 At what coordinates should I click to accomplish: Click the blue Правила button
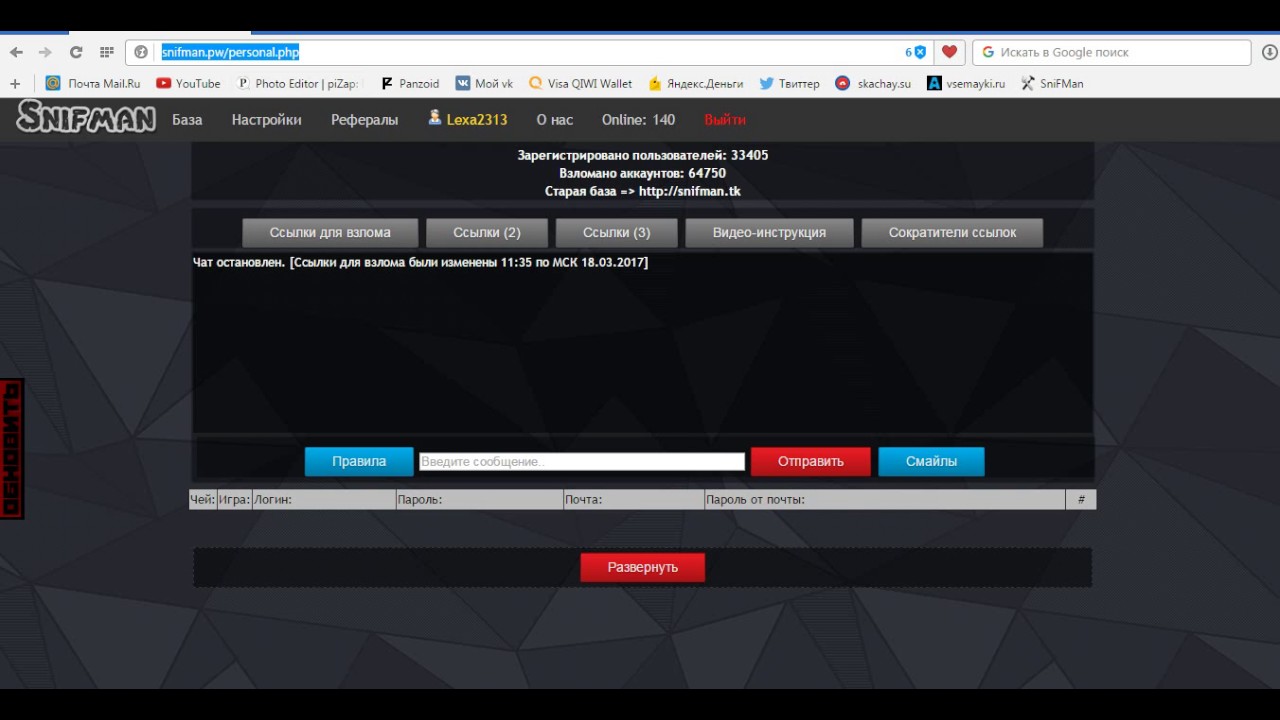click(359, 461)
